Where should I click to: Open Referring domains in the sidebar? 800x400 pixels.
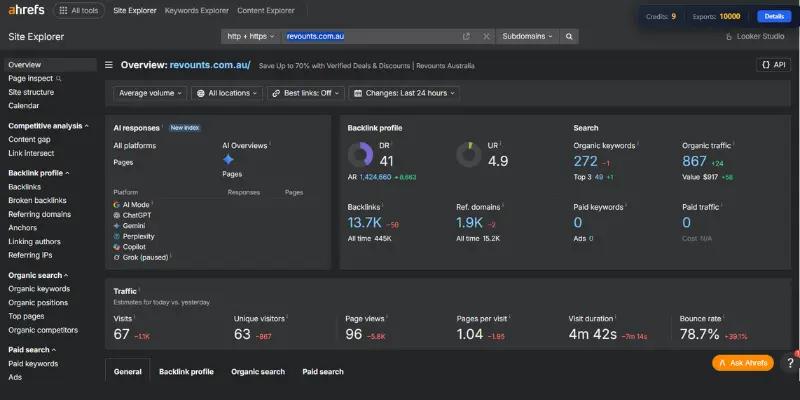click(x=39, y=214)
